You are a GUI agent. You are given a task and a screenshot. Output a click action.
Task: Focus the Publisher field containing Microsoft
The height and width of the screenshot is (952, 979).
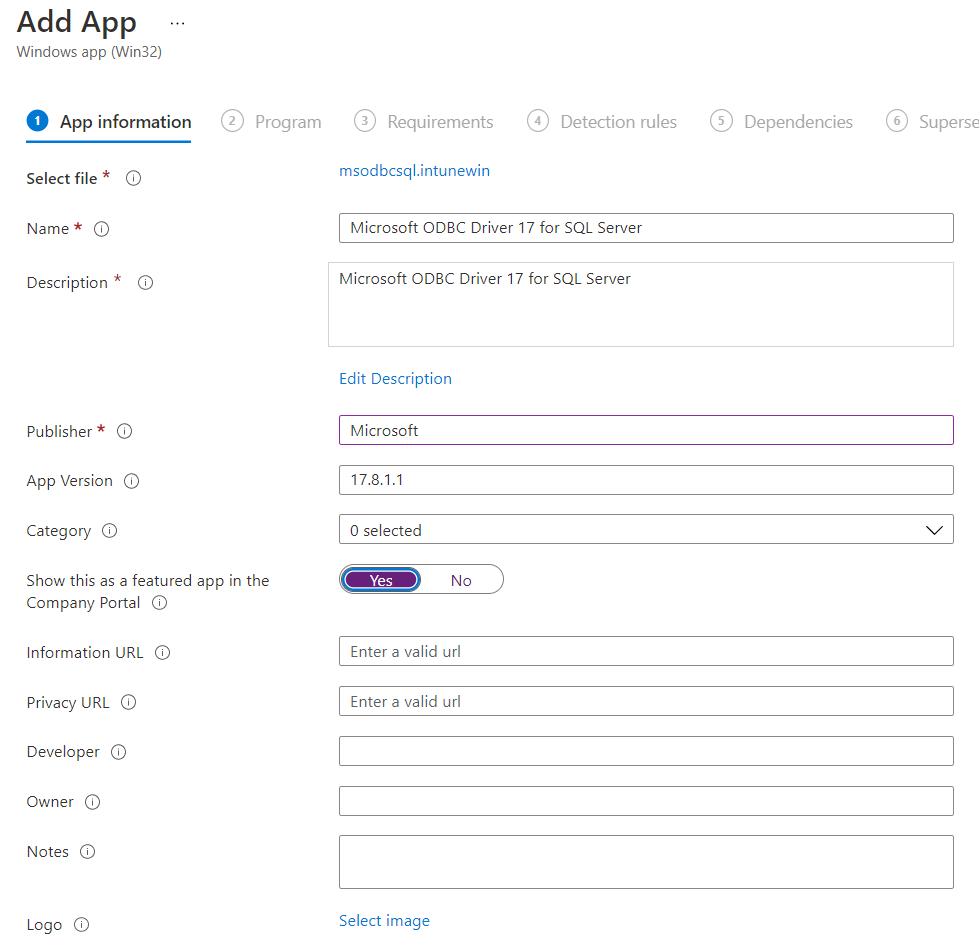coord(646,430)
